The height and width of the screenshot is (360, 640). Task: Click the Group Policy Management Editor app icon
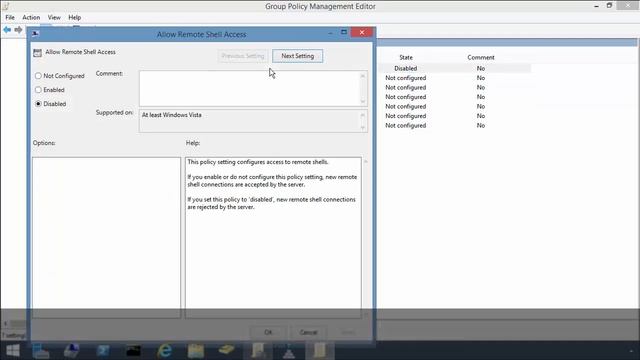click(6, 6)
